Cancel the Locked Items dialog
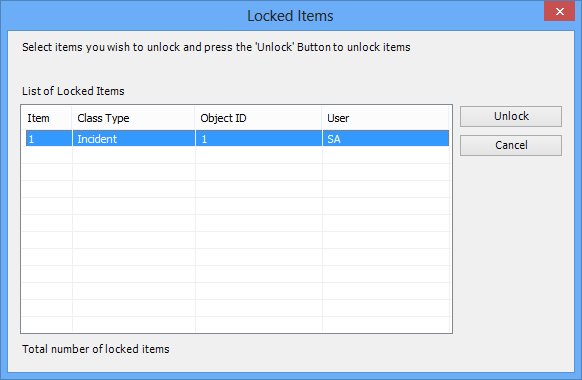The image size is (582, 380). [x=511, y=145]
